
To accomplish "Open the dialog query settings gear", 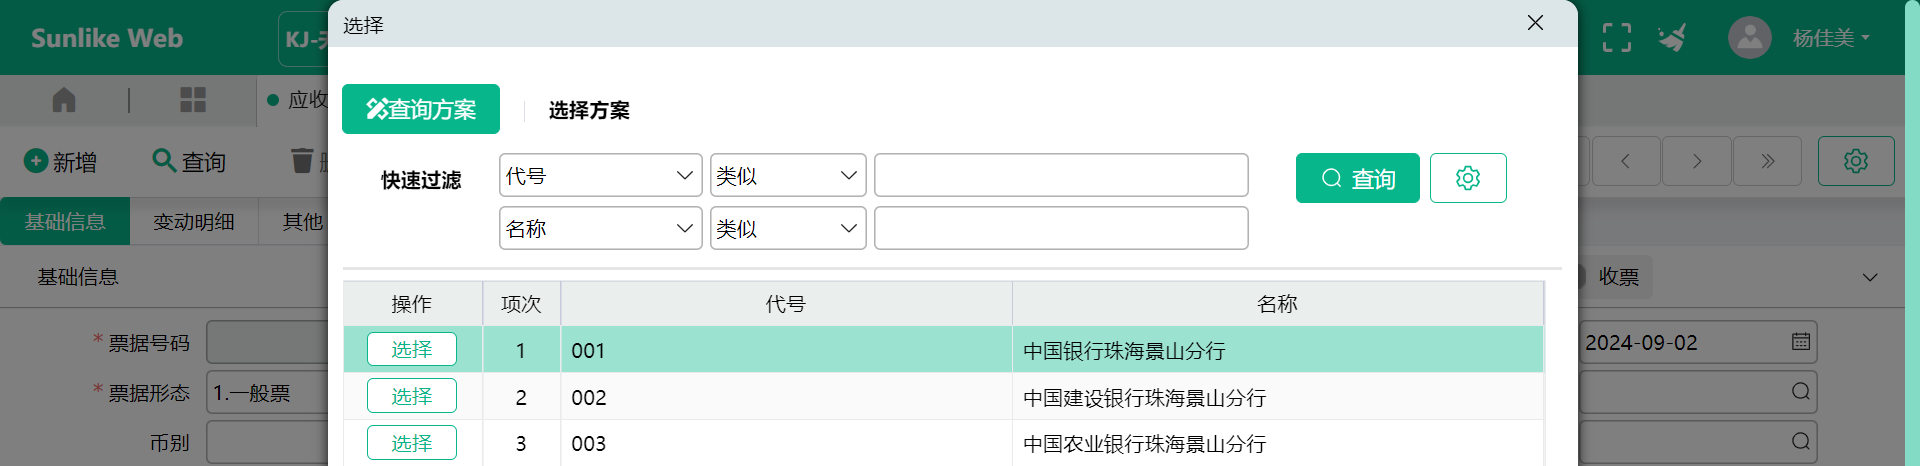I will (1468, 178).
